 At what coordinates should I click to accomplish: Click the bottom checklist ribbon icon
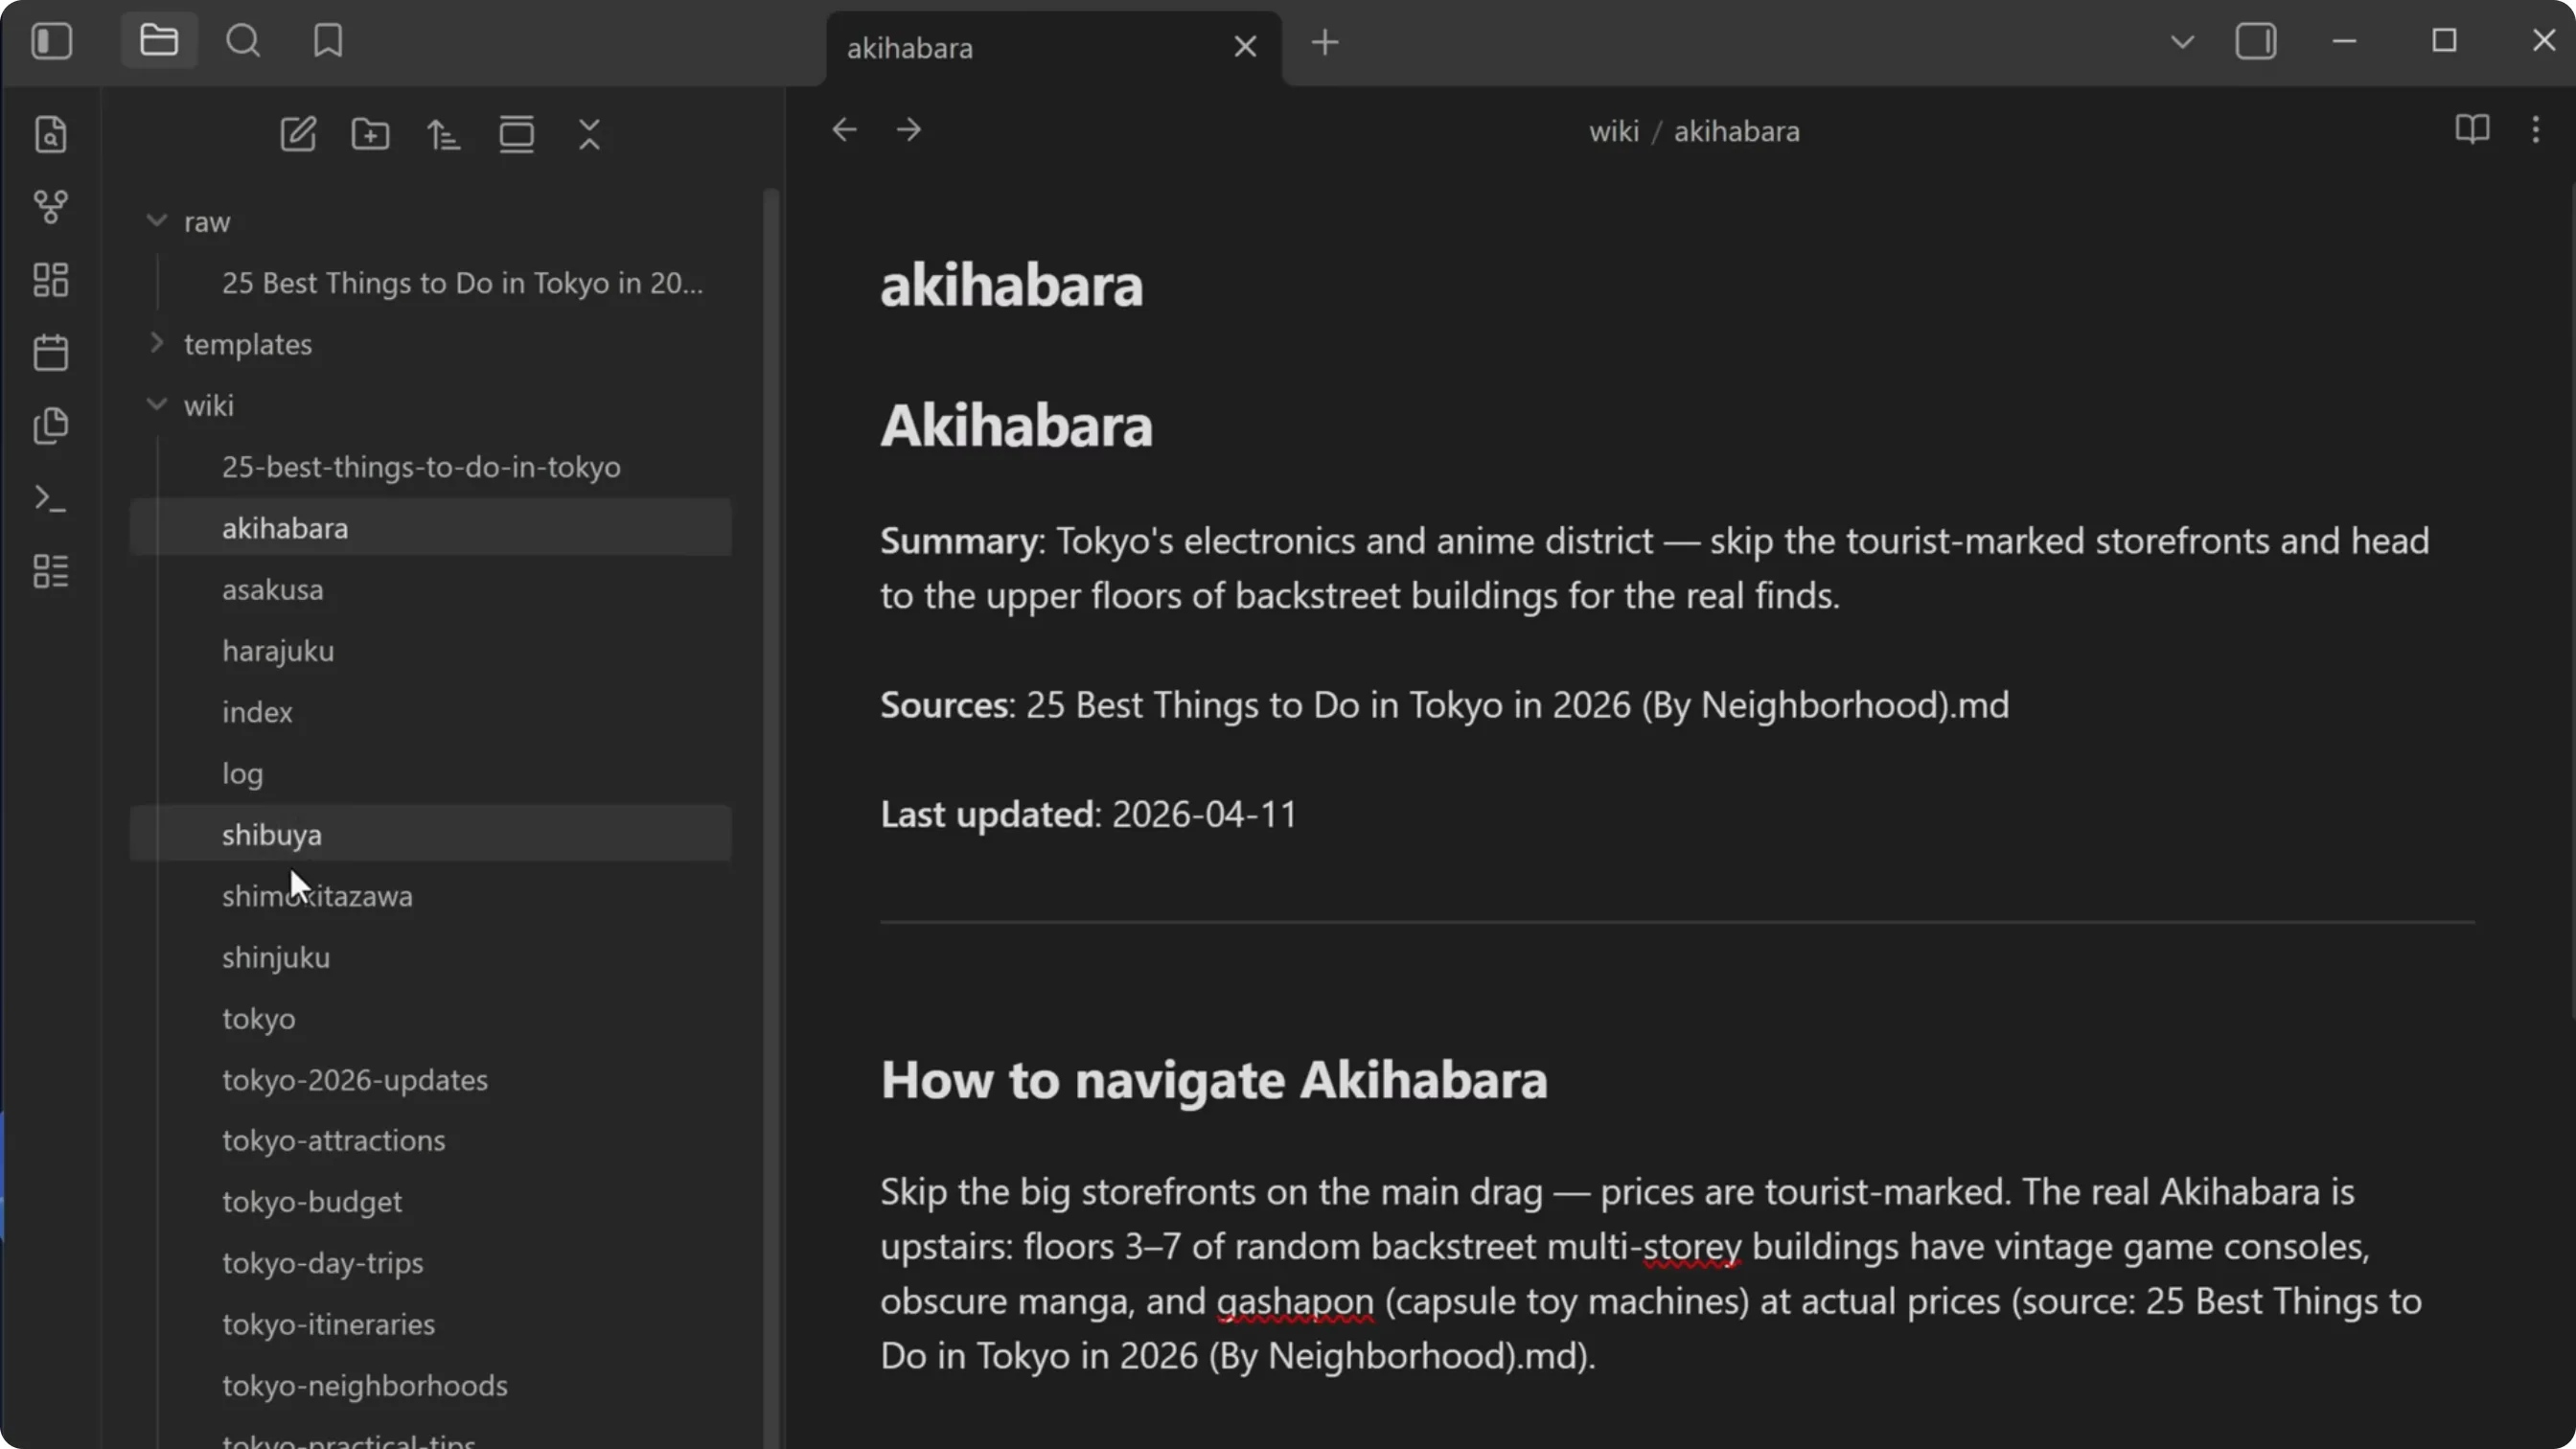point(51,571)
